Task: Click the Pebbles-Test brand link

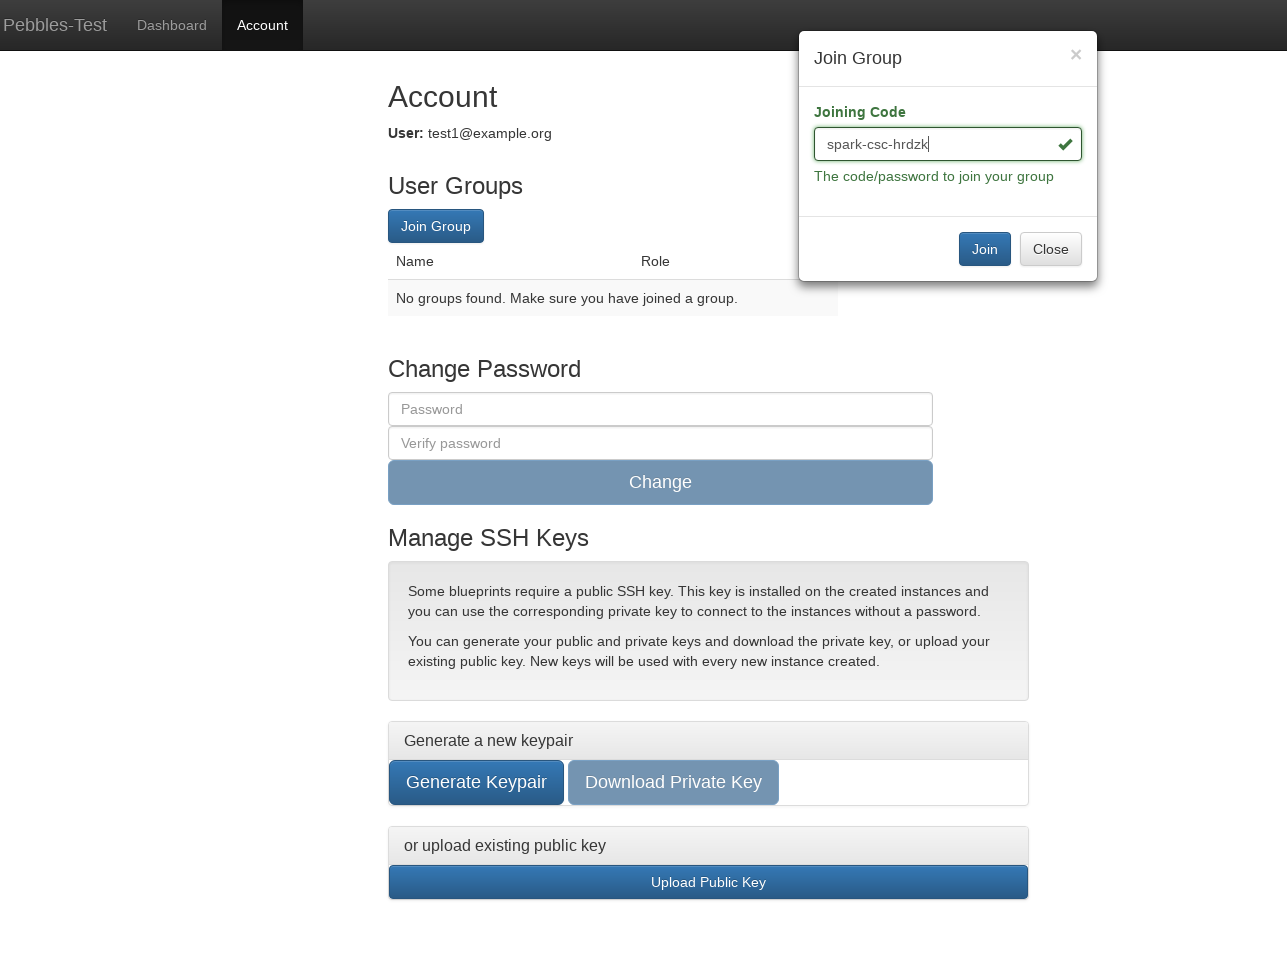Action: pyautogui.click(x=55, y=25)
